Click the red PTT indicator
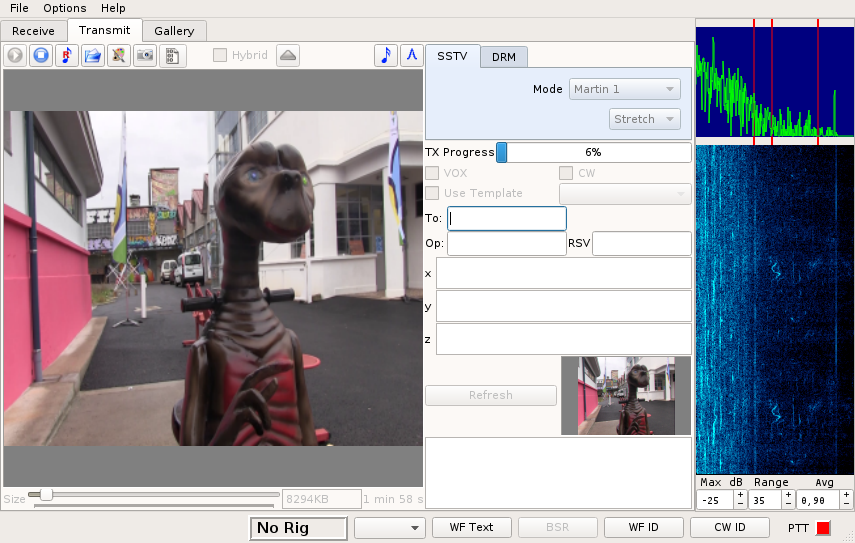Image resolution: width=855 pixels, height=543 pixels. coord(823,528)
